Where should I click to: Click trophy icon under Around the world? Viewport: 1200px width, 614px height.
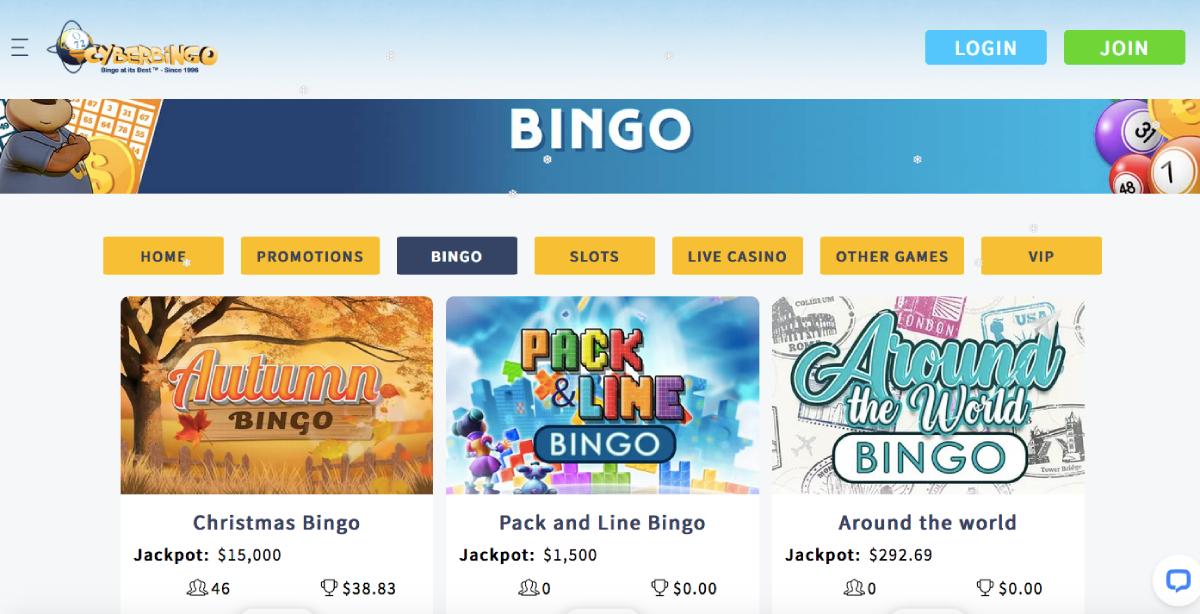[x=986, y=588]
